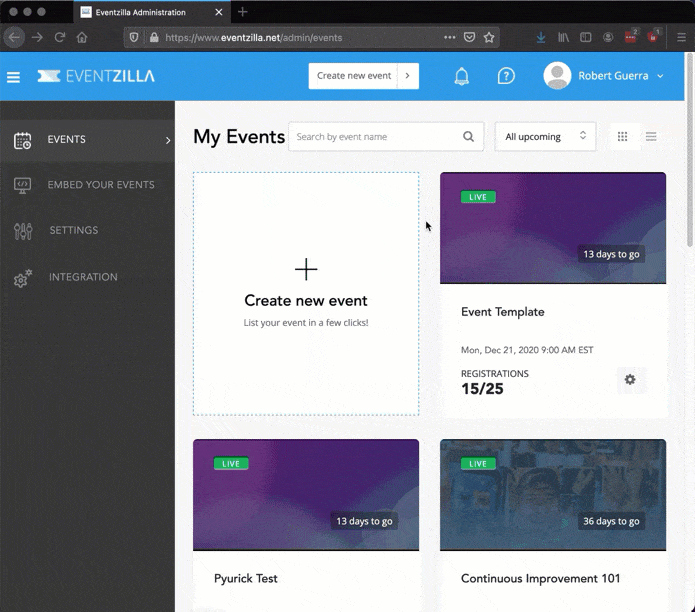Click the My Events heading
This screenshot has height=612, width=695.
click(x=239, y=137)
